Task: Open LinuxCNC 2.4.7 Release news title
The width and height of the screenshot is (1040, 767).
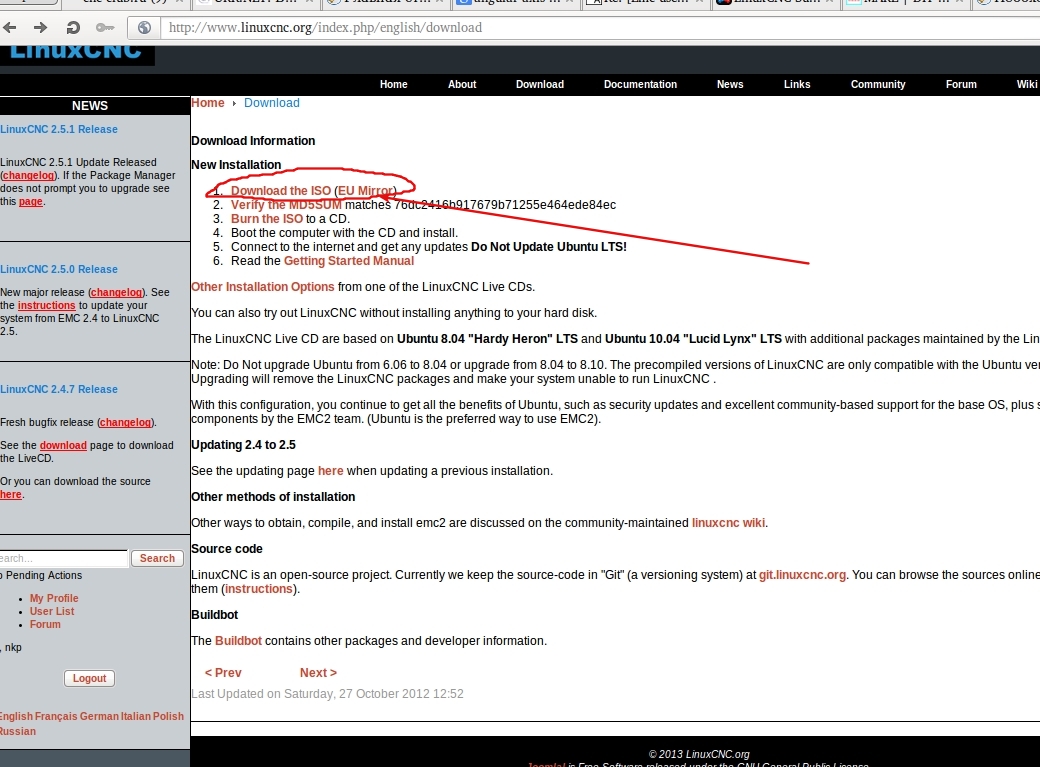Action: tap(59, 389)
